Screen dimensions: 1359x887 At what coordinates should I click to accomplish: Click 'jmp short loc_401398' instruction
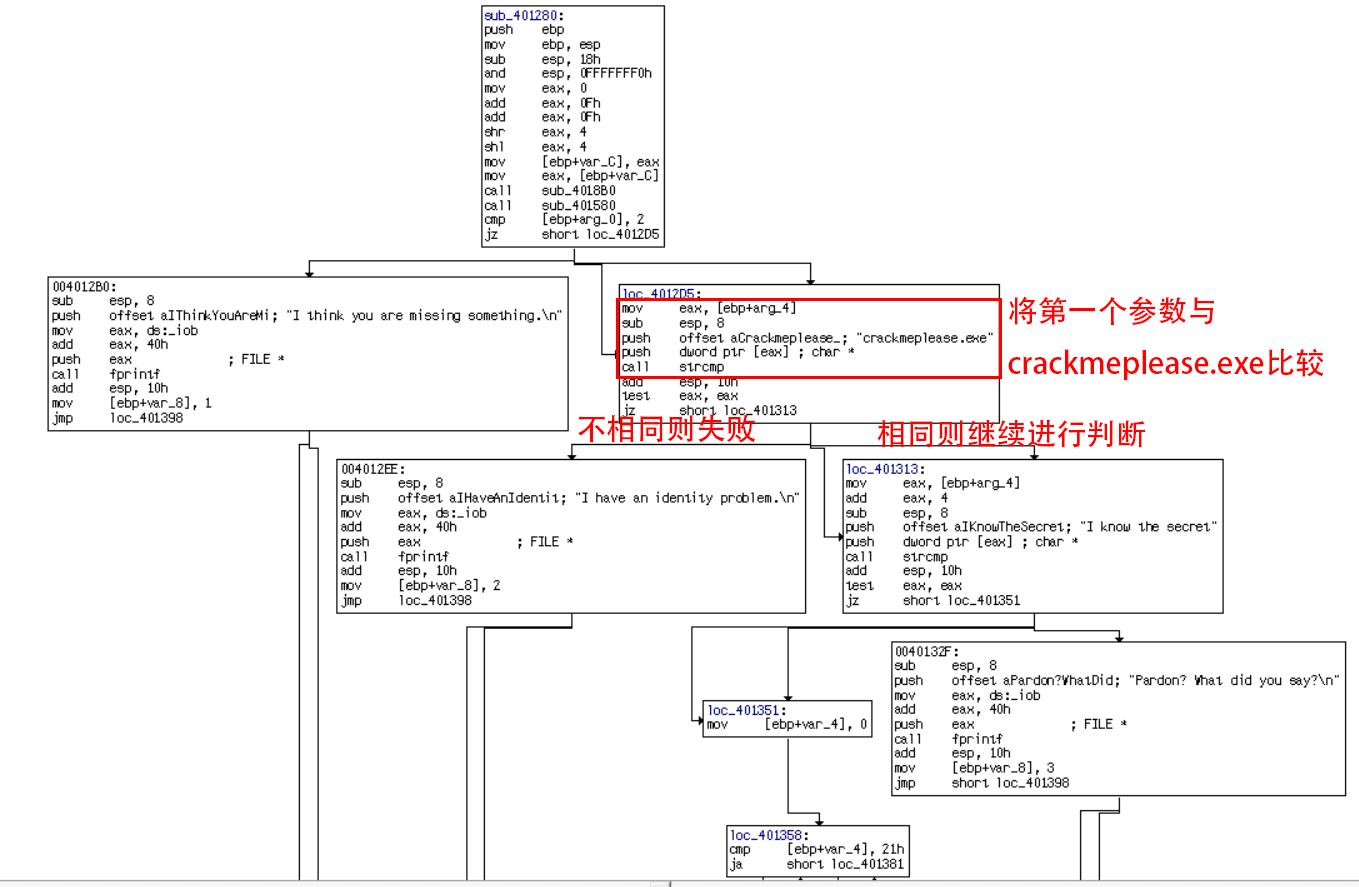982,782
